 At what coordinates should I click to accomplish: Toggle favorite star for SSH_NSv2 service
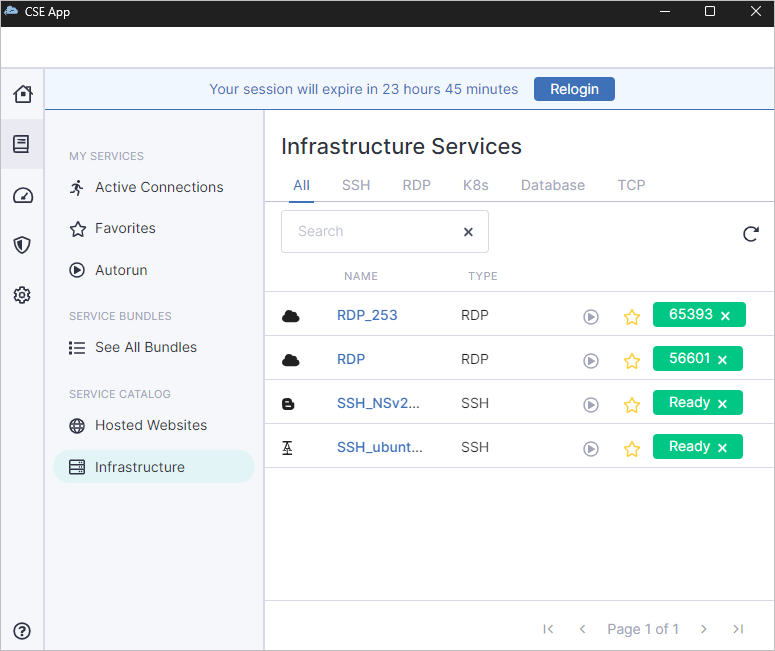(x=631, y=405)
